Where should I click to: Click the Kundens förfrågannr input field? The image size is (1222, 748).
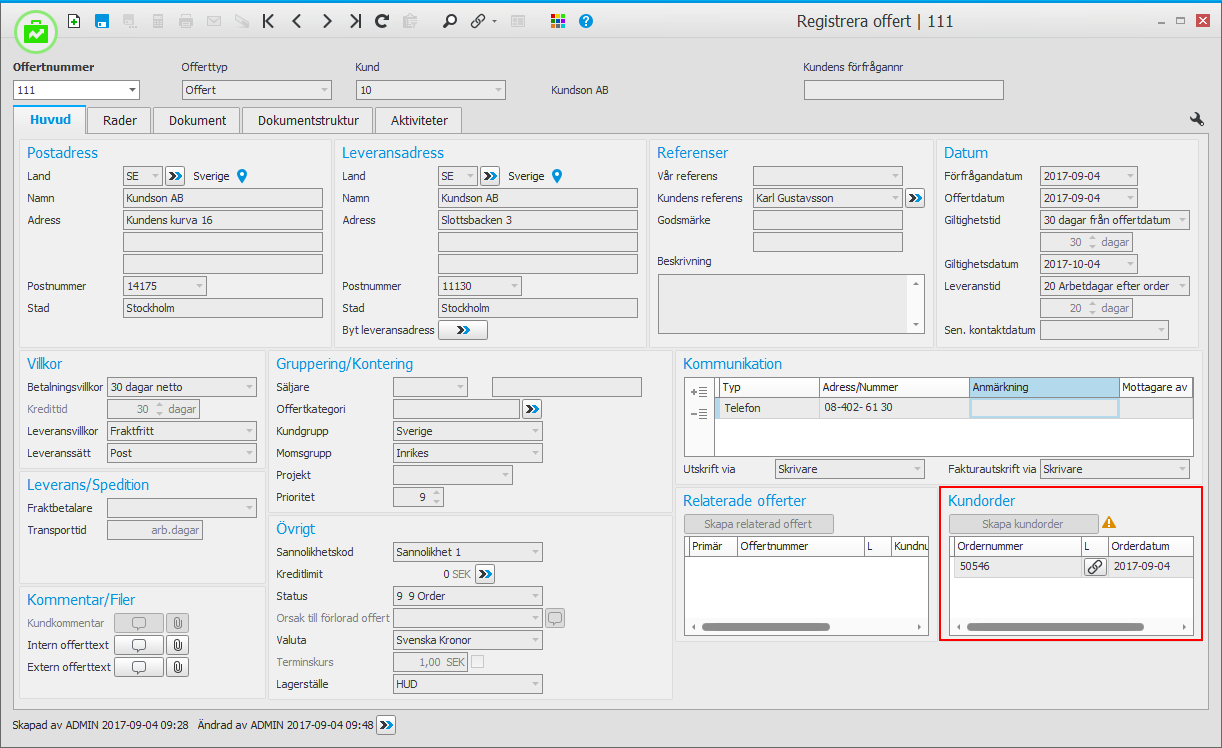pos(903,90)
